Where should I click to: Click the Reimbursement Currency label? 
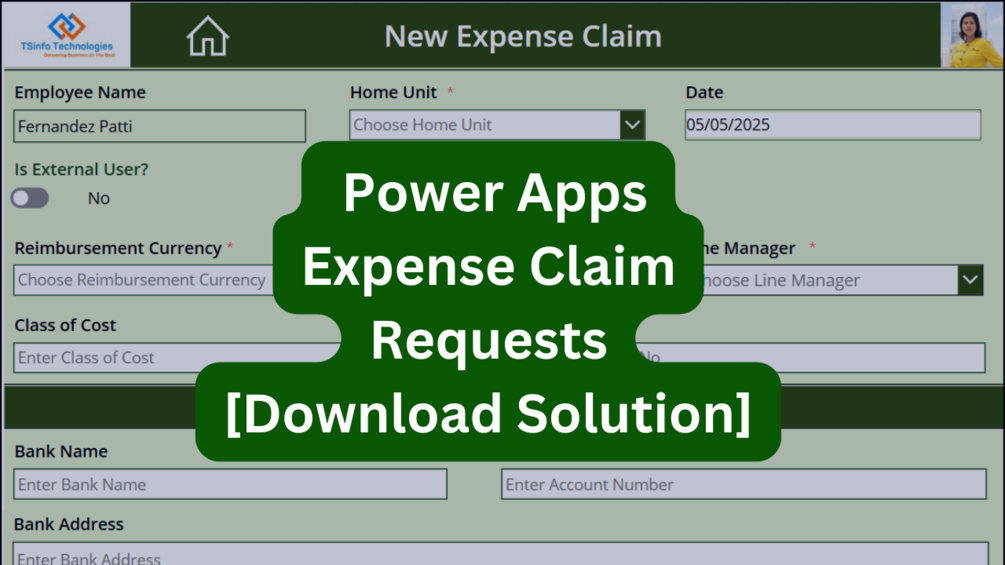tap(118, 248)
